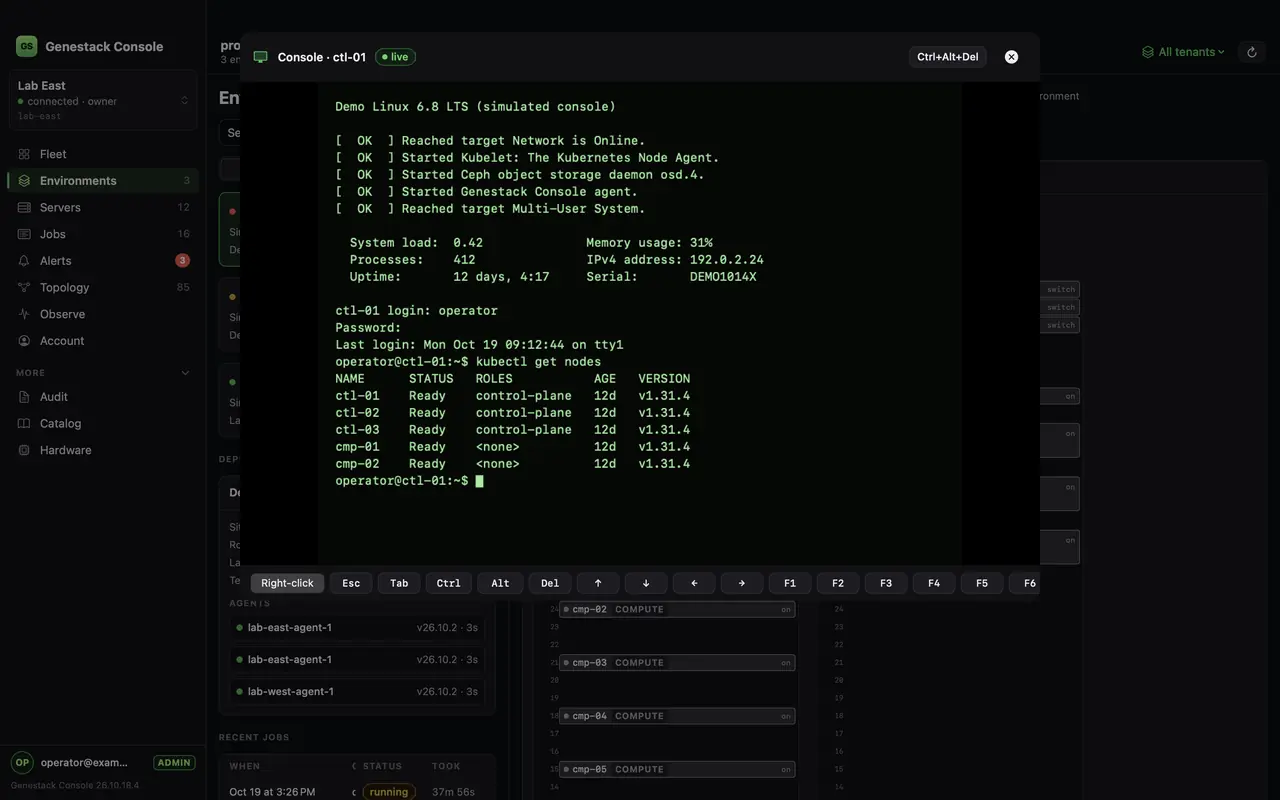Open the Lab East site switcher
The width and height of the screenshot is (1280, 800).
pyautogui.click(x=103, y=100)
